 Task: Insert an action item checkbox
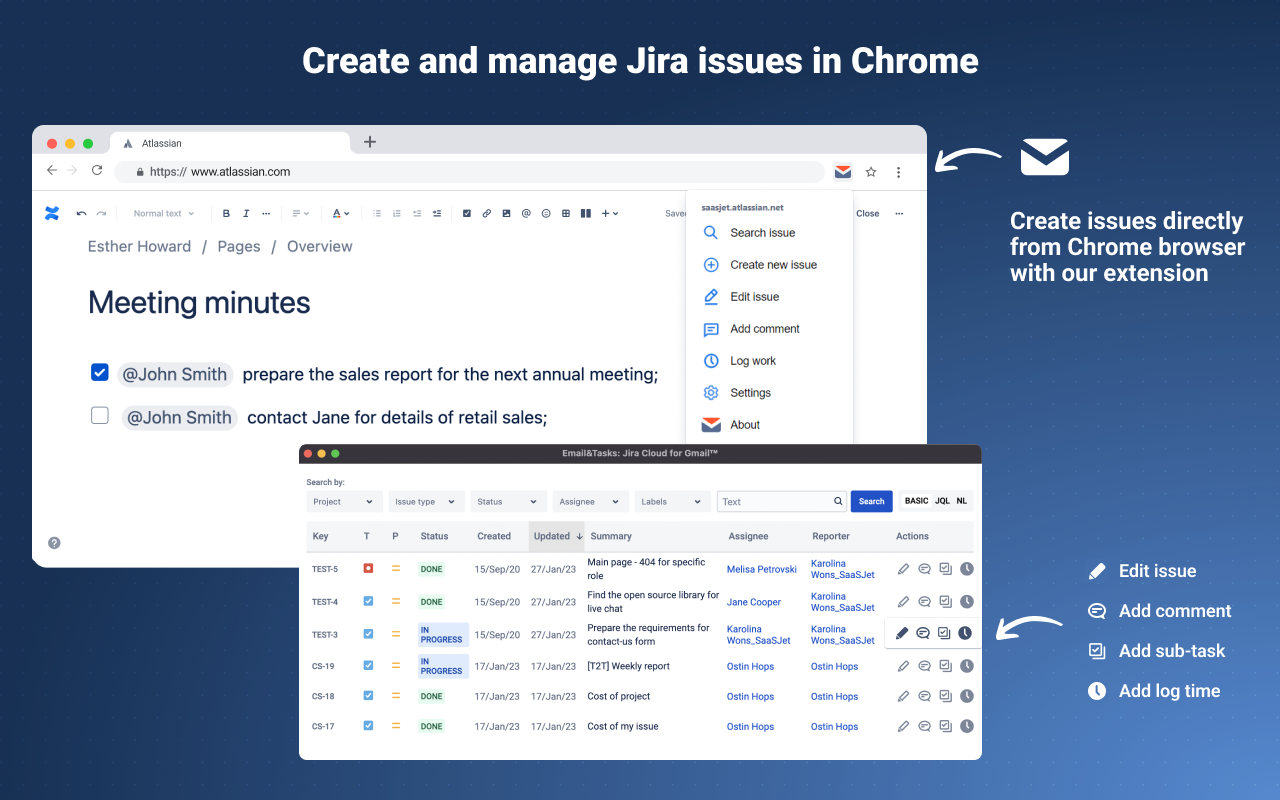click(x=467, y=213)
